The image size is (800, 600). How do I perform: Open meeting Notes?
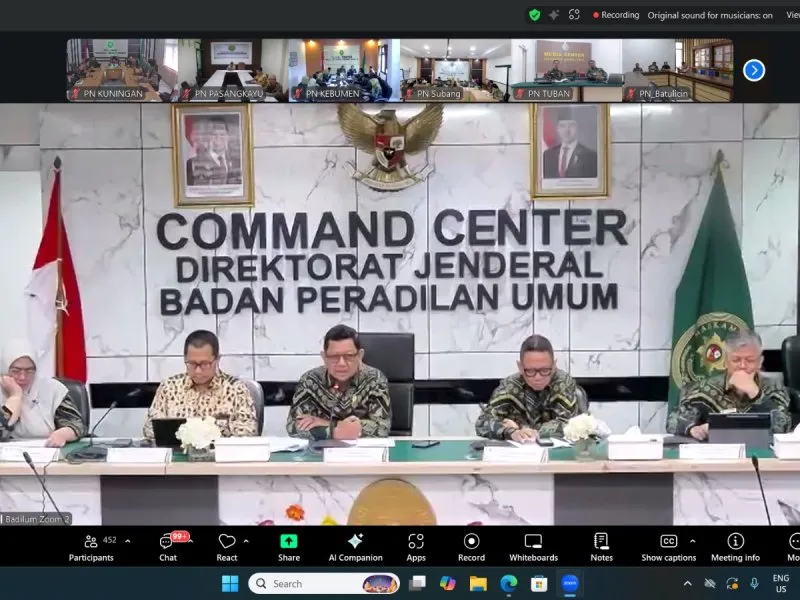(x=602, y=547)
